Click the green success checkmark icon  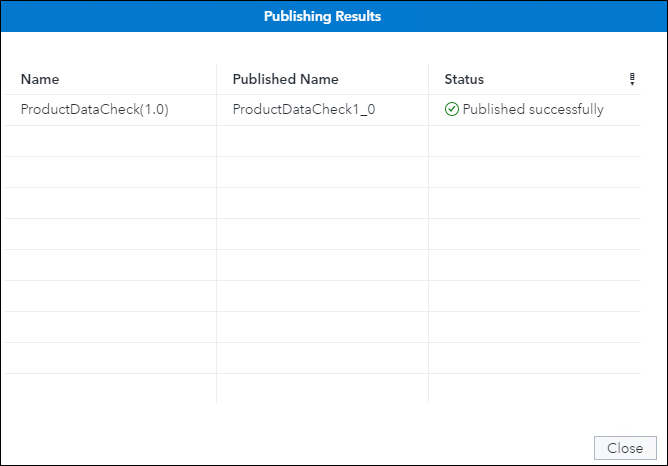452,110
